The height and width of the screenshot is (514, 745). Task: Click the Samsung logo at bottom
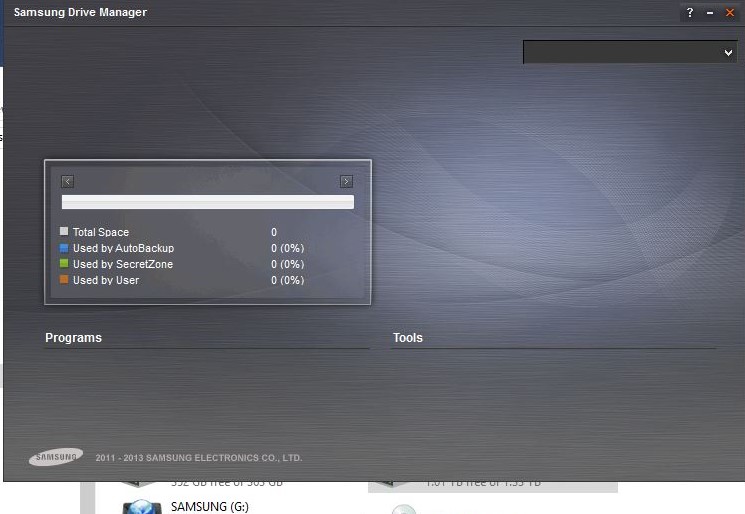click(56, 457)
